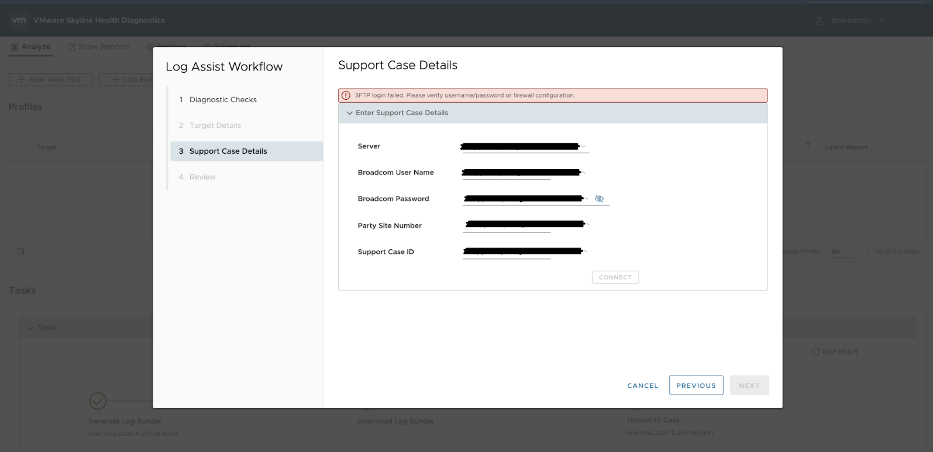The image size is (933, 452).
Task: Click the filter icon beside Latest Report
Action: [x=807, y=145]
